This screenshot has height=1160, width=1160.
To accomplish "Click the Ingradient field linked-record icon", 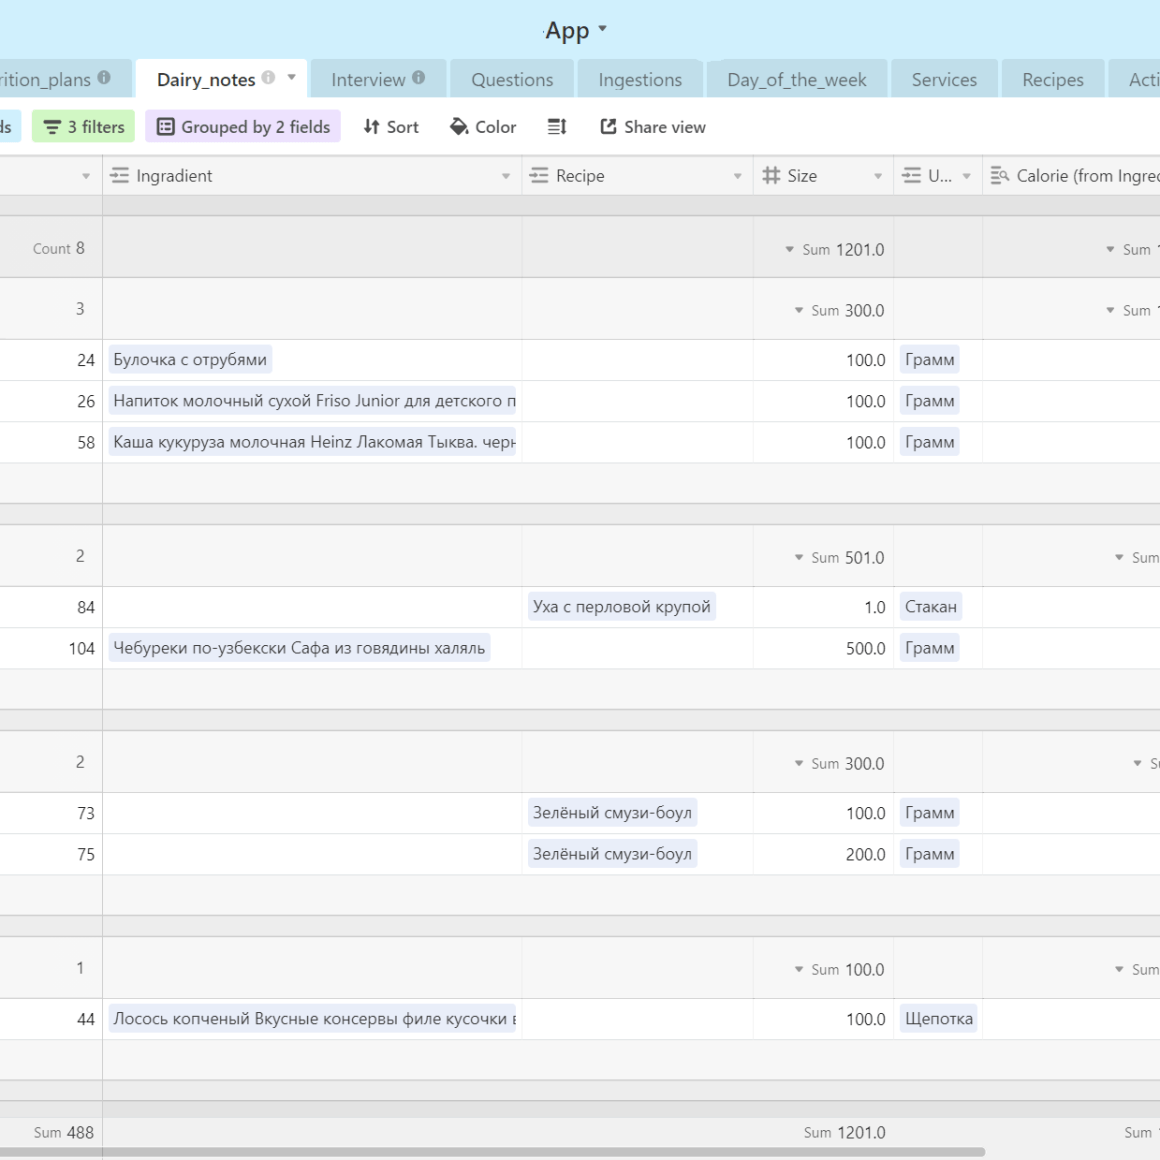I will click(x=120, y=176).
